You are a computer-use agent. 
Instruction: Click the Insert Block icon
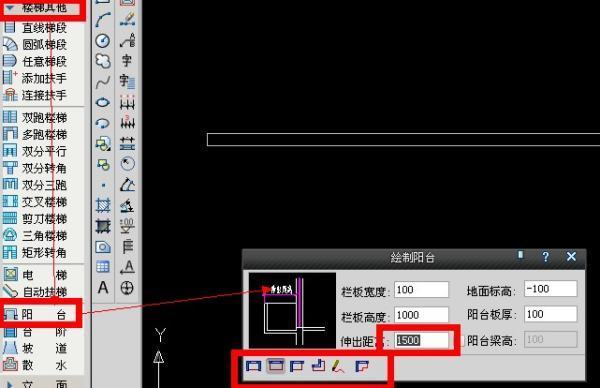103,144
